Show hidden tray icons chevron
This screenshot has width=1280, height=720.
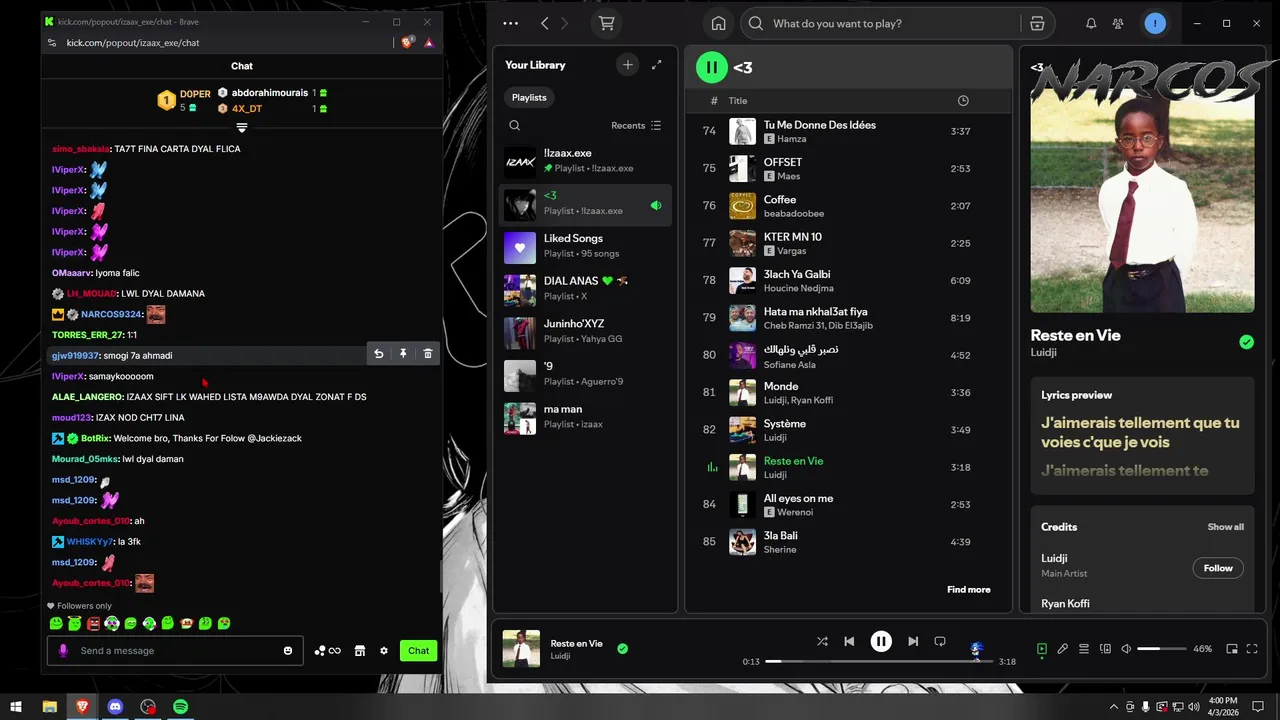pyautogui.click(x=1113, y=707)
